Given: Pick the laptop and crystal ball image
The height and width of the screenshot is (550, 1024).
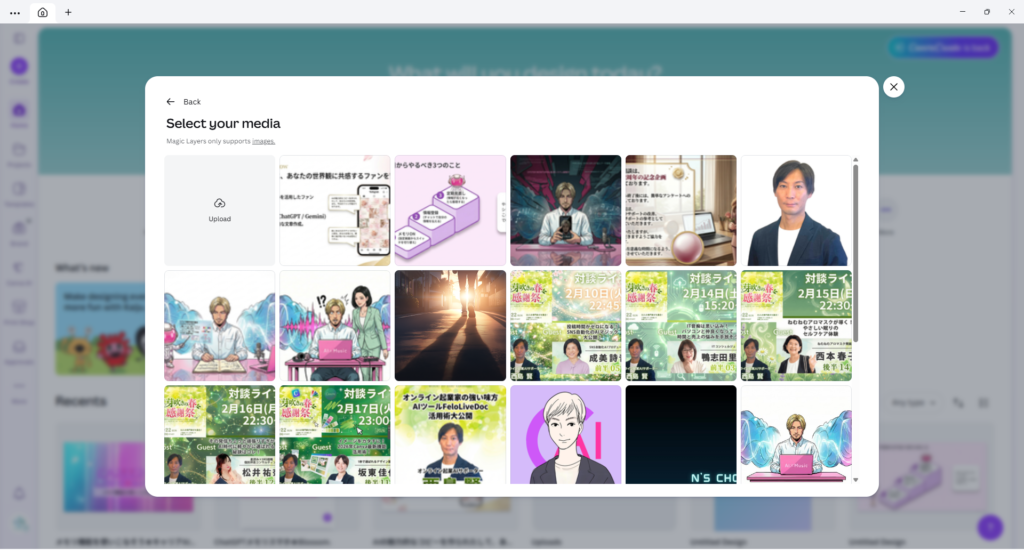Looking at the screenshot, I should pyautogui.click(x=681, y=210).
